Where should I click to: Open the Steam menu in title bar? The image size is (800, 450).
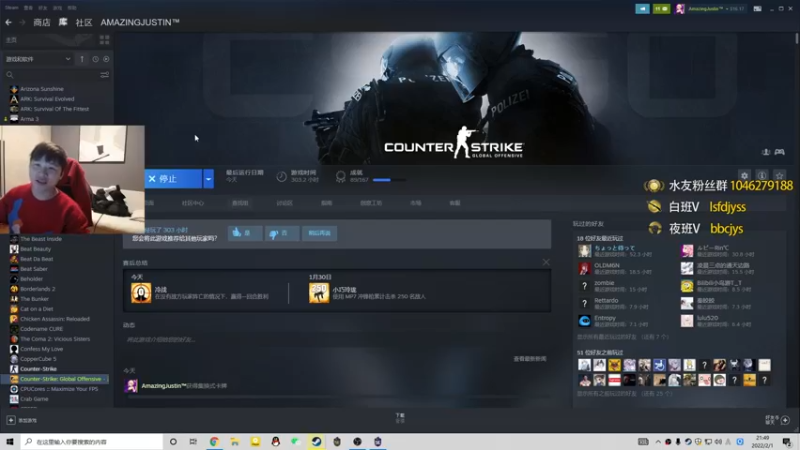click(11, 8)
